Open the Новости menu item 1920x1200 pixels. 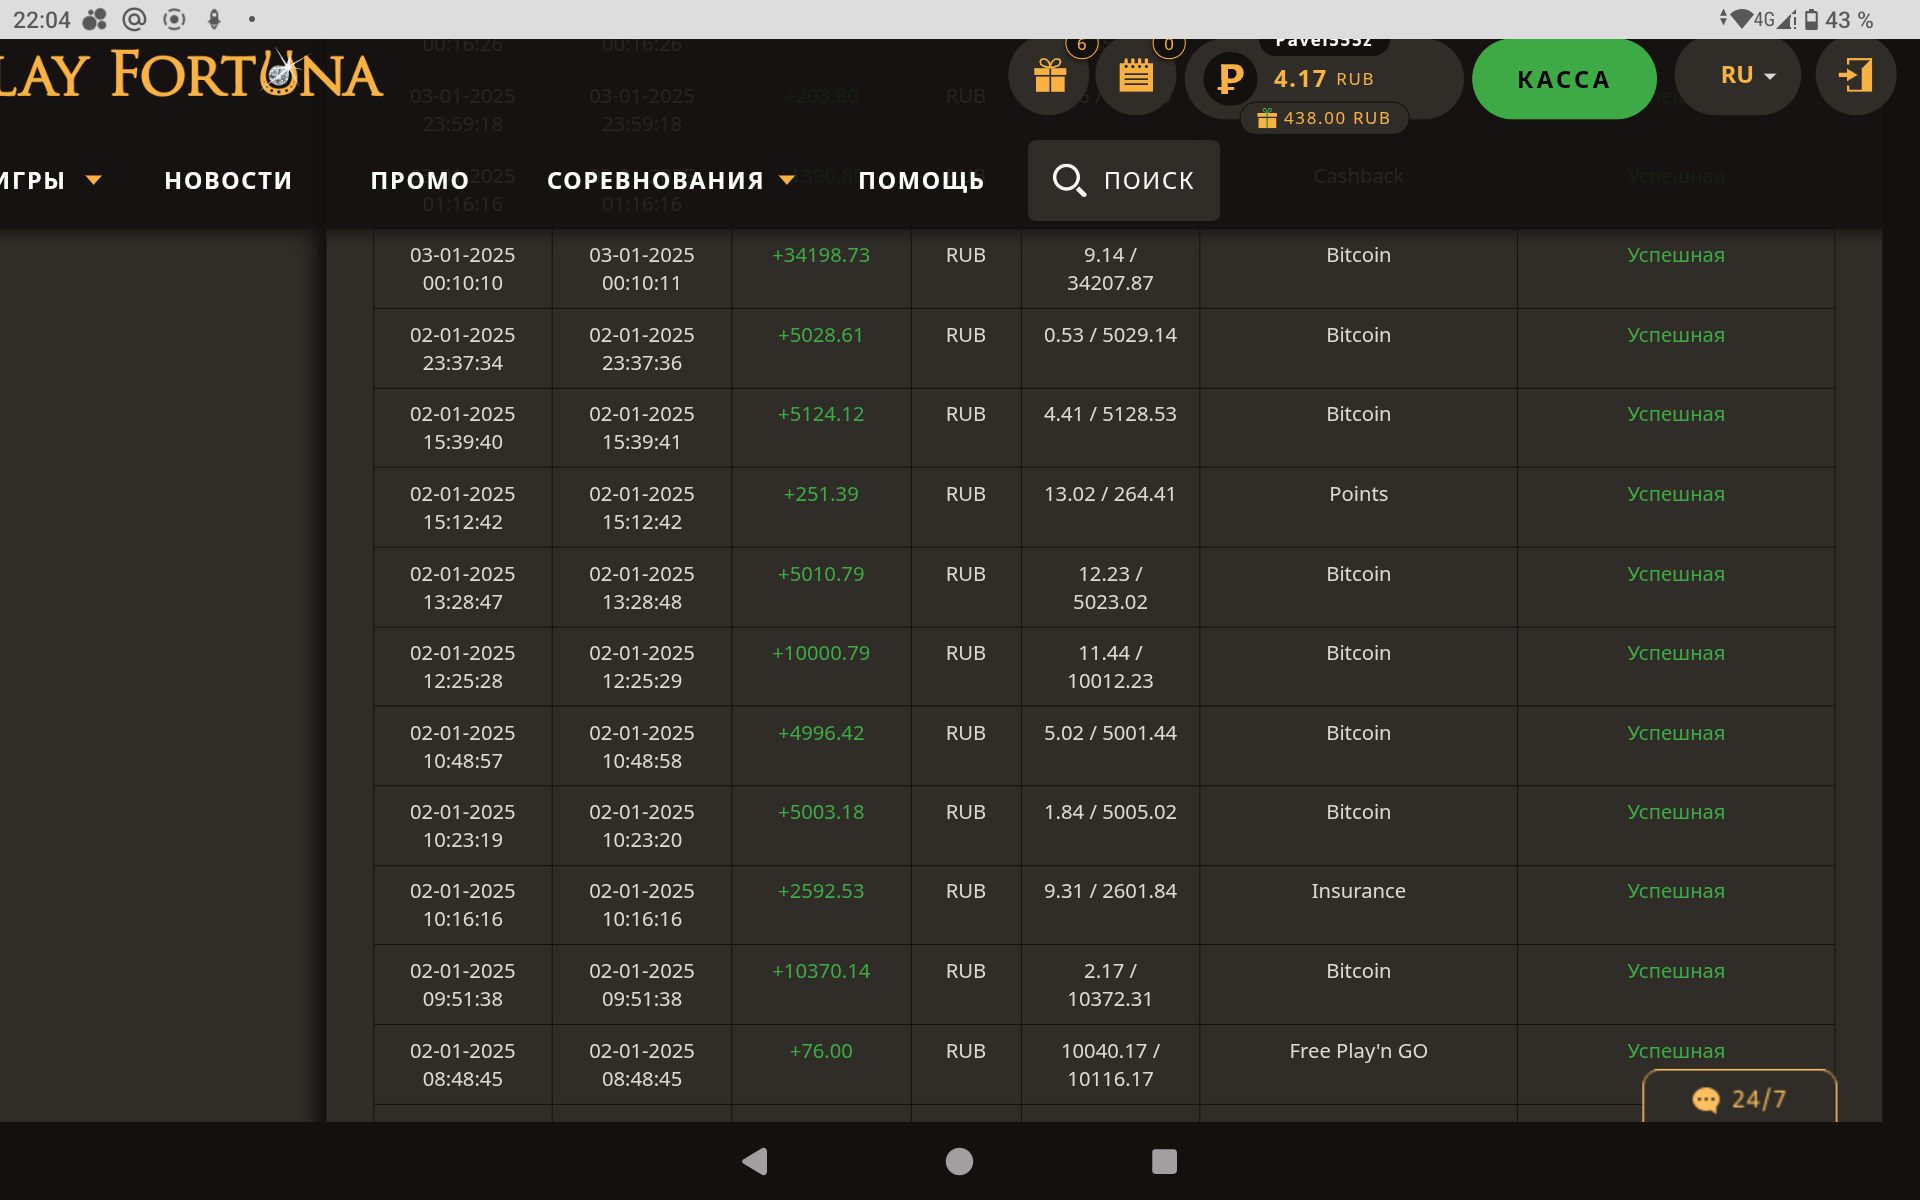coord(228,180)
